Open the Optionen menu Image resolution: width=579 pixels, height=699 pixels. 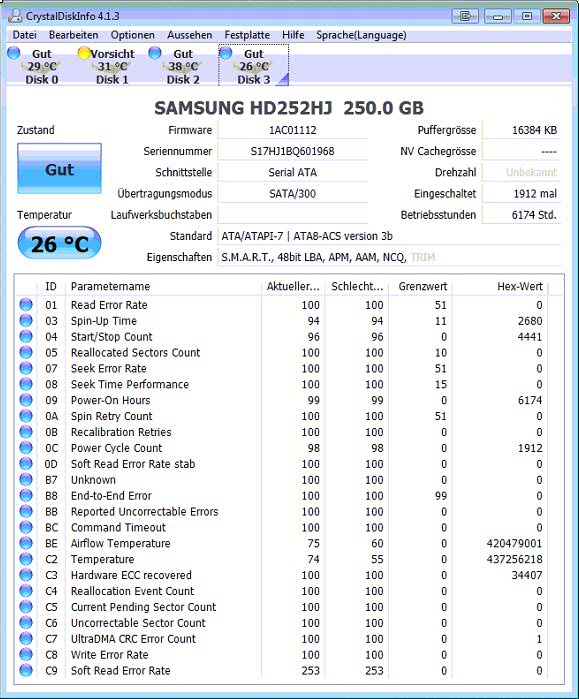pyautogui.click(x=132, y=35)
